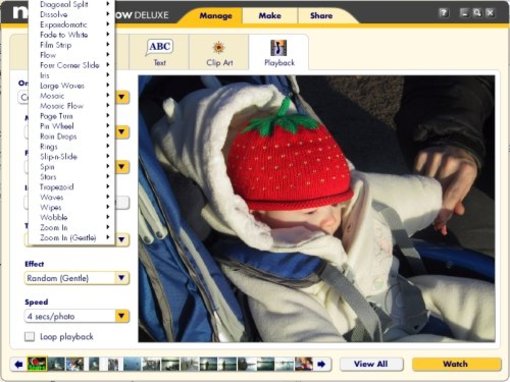The height and width of the screenshot is (382, 510).
Task: Click the help question mark icon
Action: coord(443,13)
